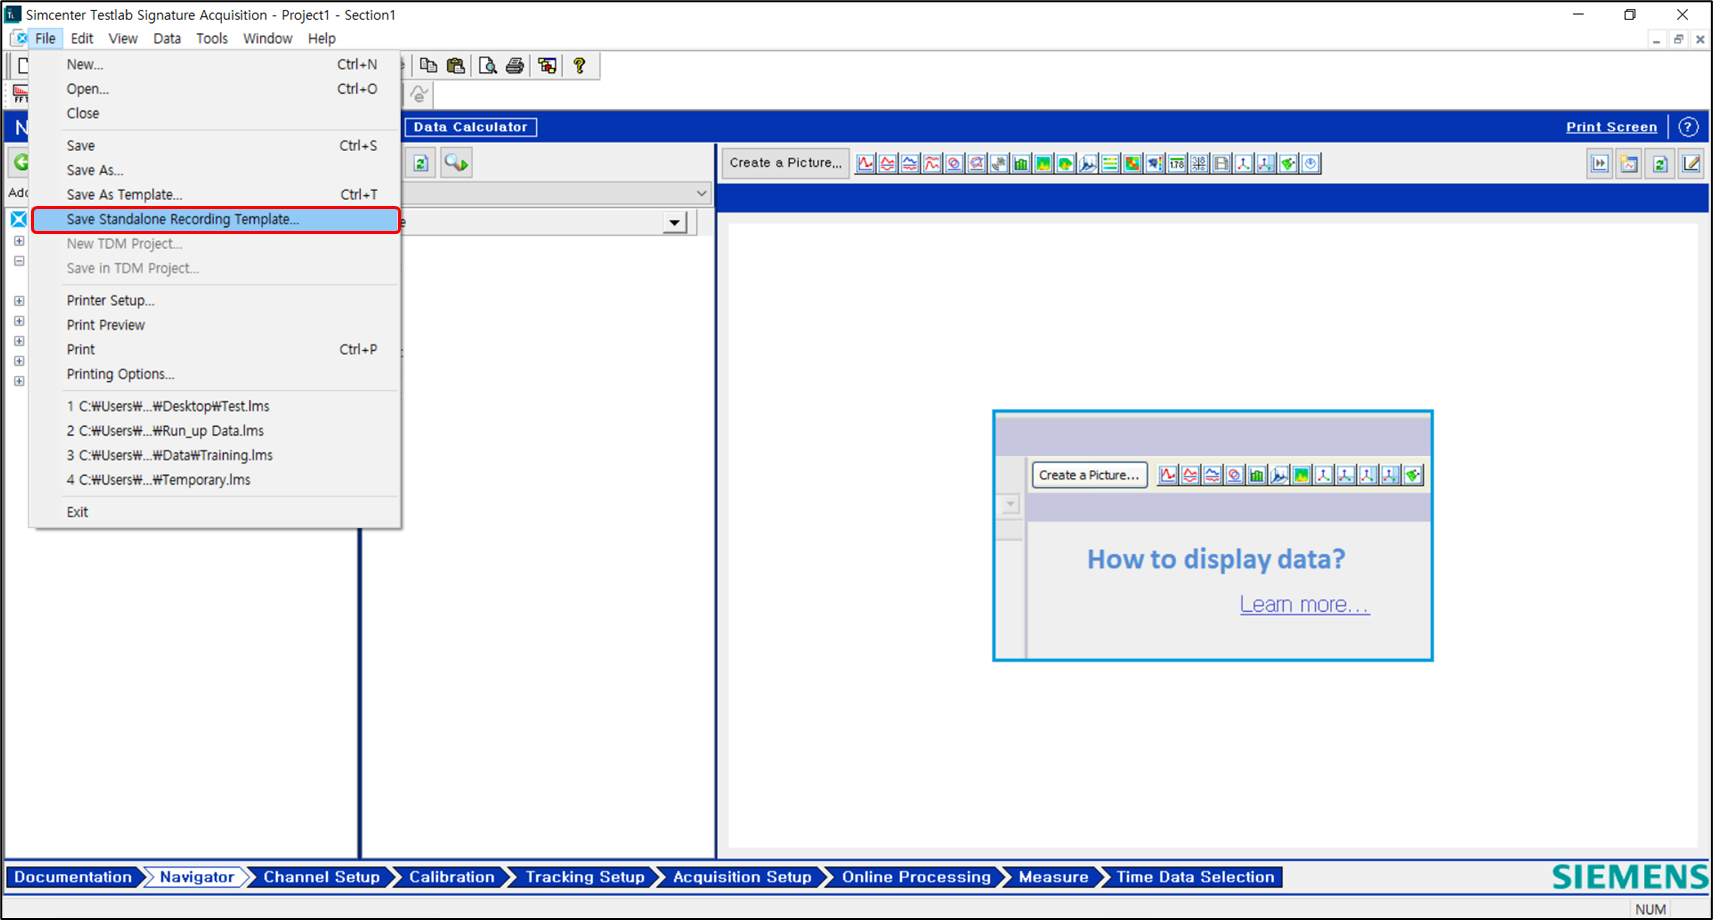Image resolution: width=1713 pixels, height=920 pixels.
Task: Pick the green-yellow colormap picture icon
Action: (x=1043, y=163)
